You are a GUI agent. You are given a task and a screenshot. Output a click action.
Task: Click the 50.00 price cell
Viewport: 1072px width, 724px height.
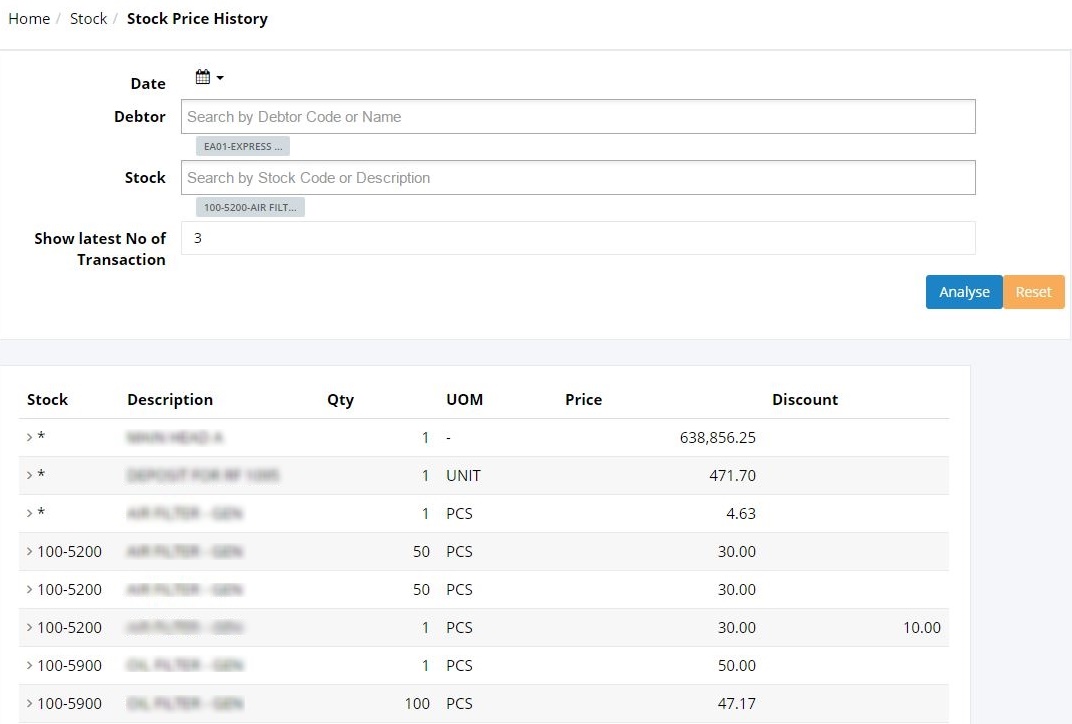coord(736,665)
